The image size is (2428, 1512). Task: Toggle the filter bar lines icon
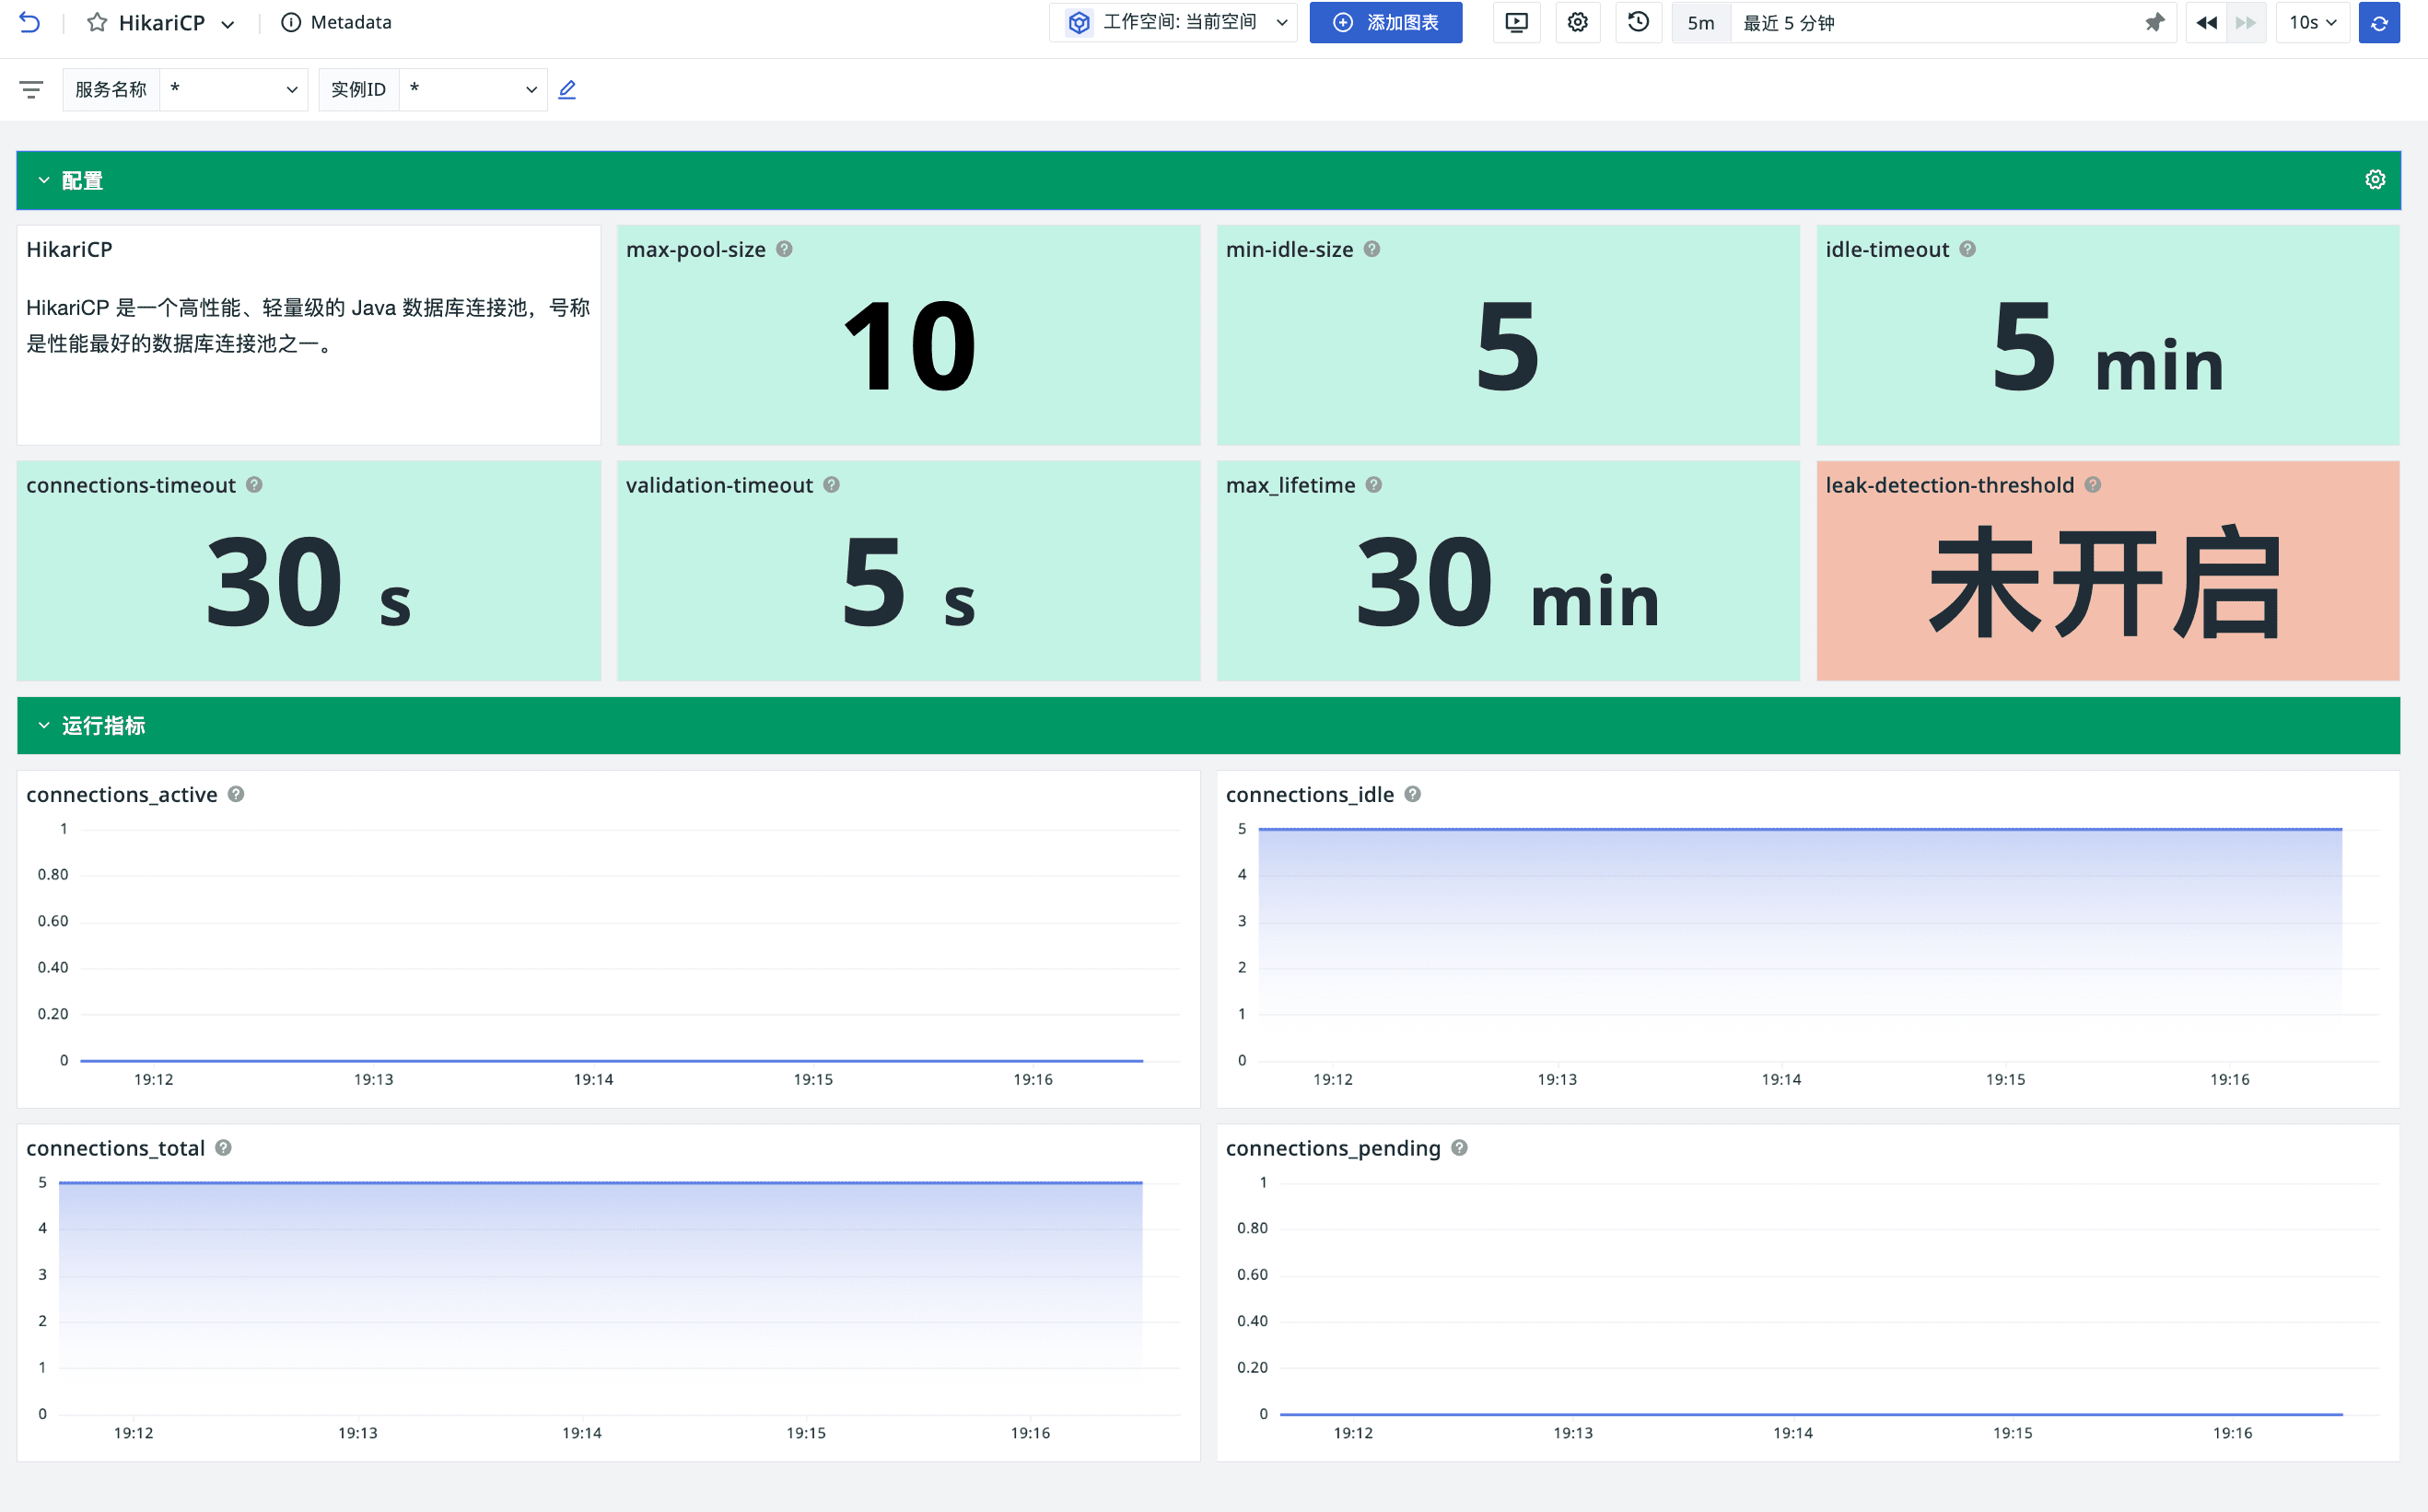pos(31,89)
